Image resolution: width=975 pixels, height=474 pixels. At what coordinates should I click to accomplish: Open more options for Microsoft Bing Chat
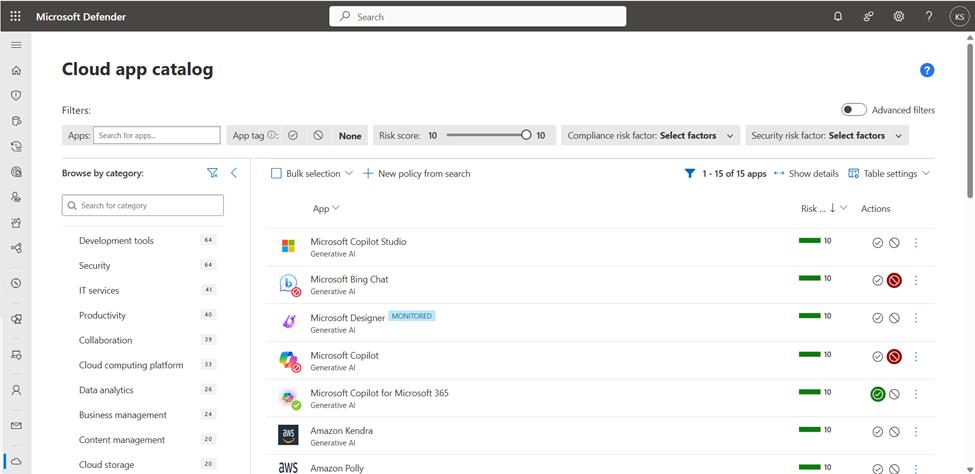(x=915, y=281)
